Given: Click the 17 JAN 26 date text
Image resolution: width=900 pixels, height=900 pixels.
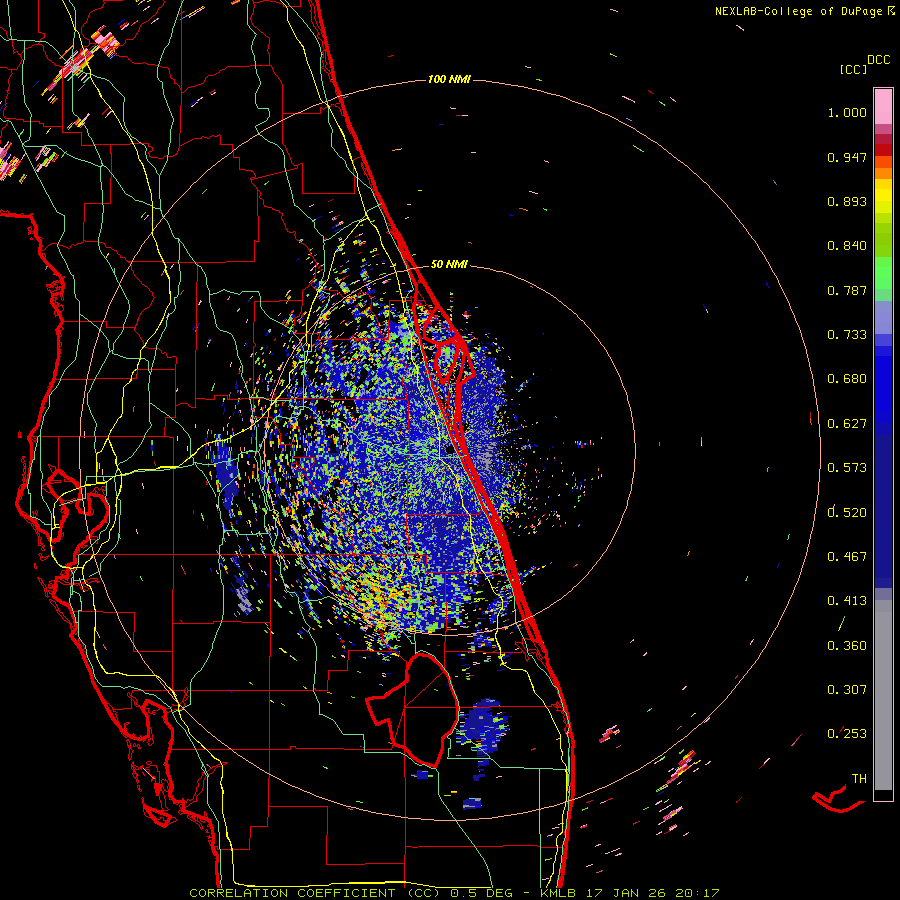Looking at the screenshot, I should coord(627,893).
